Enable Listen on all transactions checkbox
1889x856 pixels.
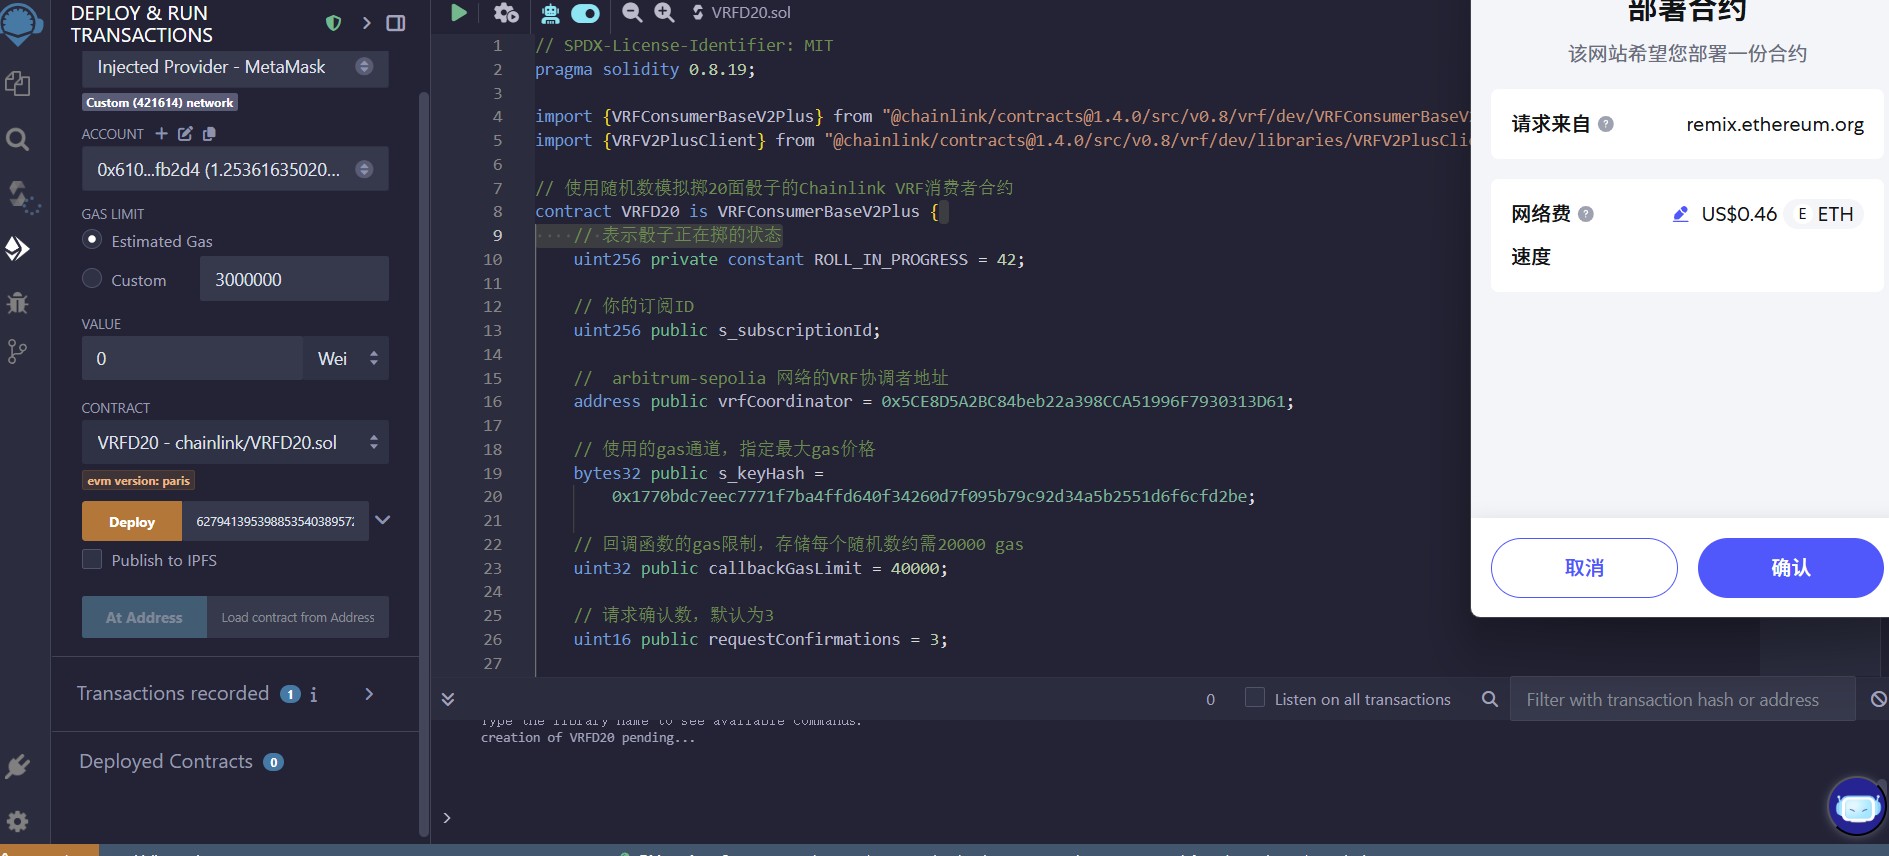coord(1254,698)
